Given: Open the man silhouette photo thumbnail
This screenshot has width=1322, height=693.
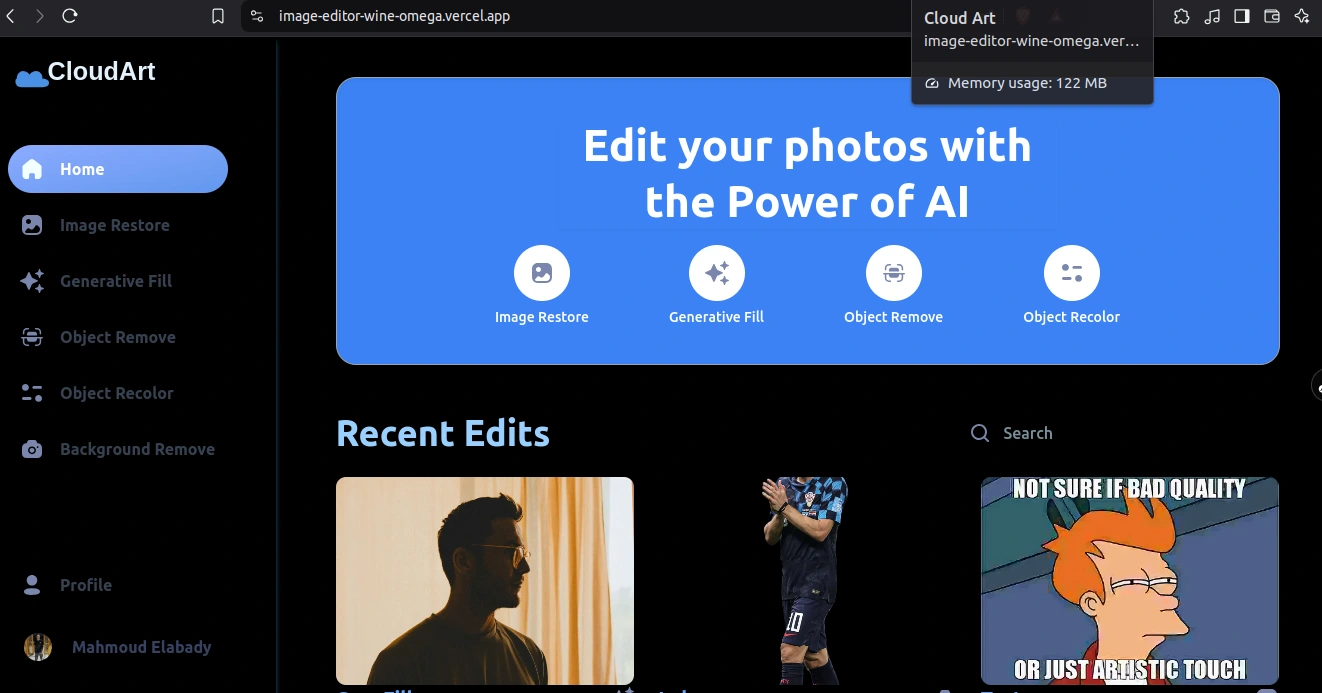Looking at the screenshot, I should click(x=485, y=580).
